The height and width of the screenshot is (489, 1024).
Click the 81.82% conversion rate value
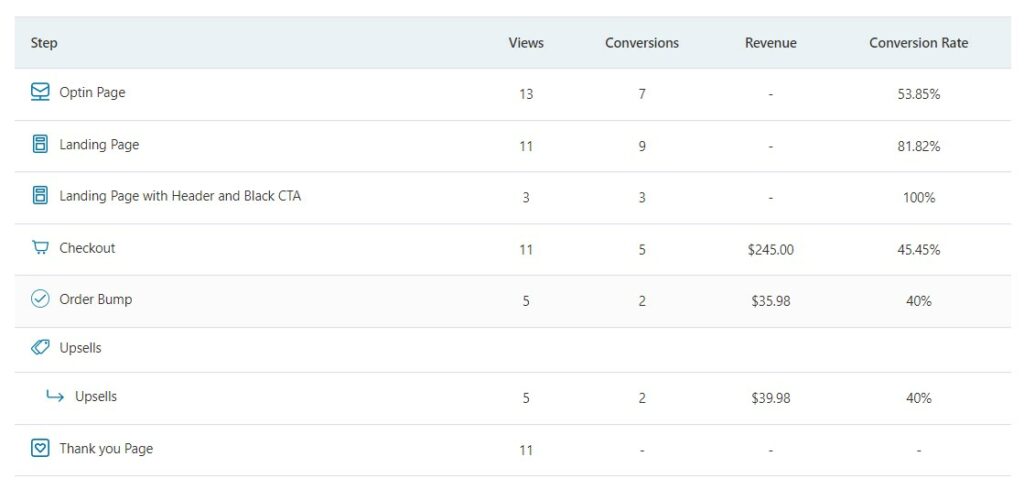click(918, 146)
